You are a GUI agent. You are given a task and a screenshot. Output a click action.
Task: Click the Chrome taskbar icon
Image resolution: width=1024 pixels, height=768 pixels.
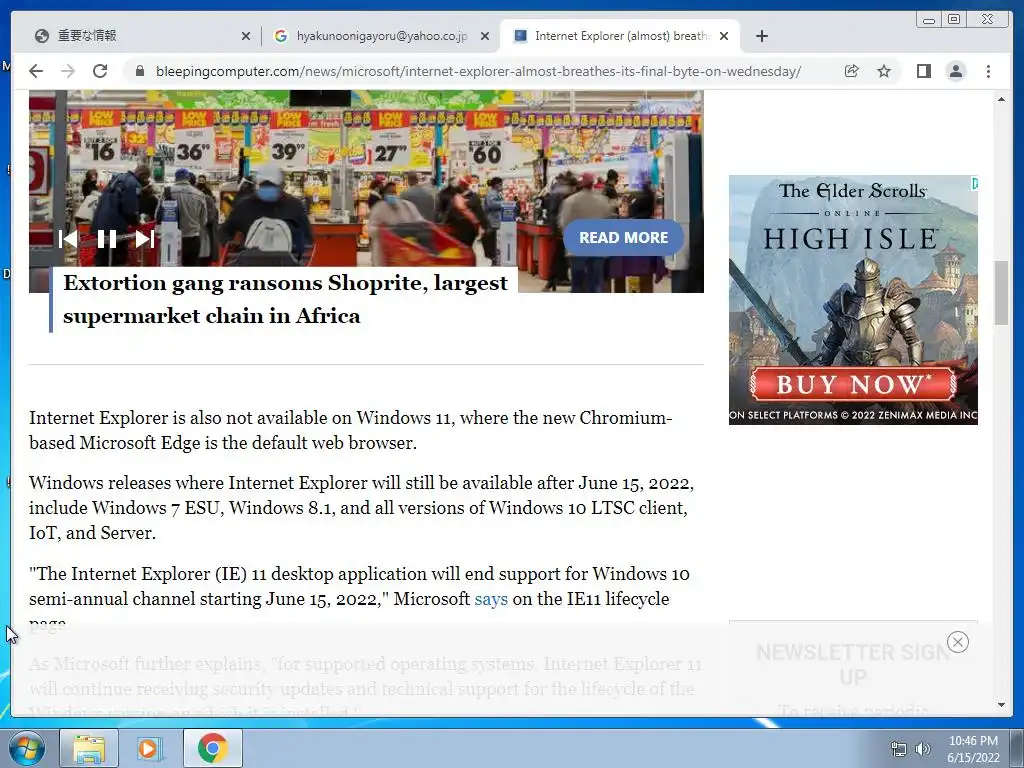click(213, 748)
